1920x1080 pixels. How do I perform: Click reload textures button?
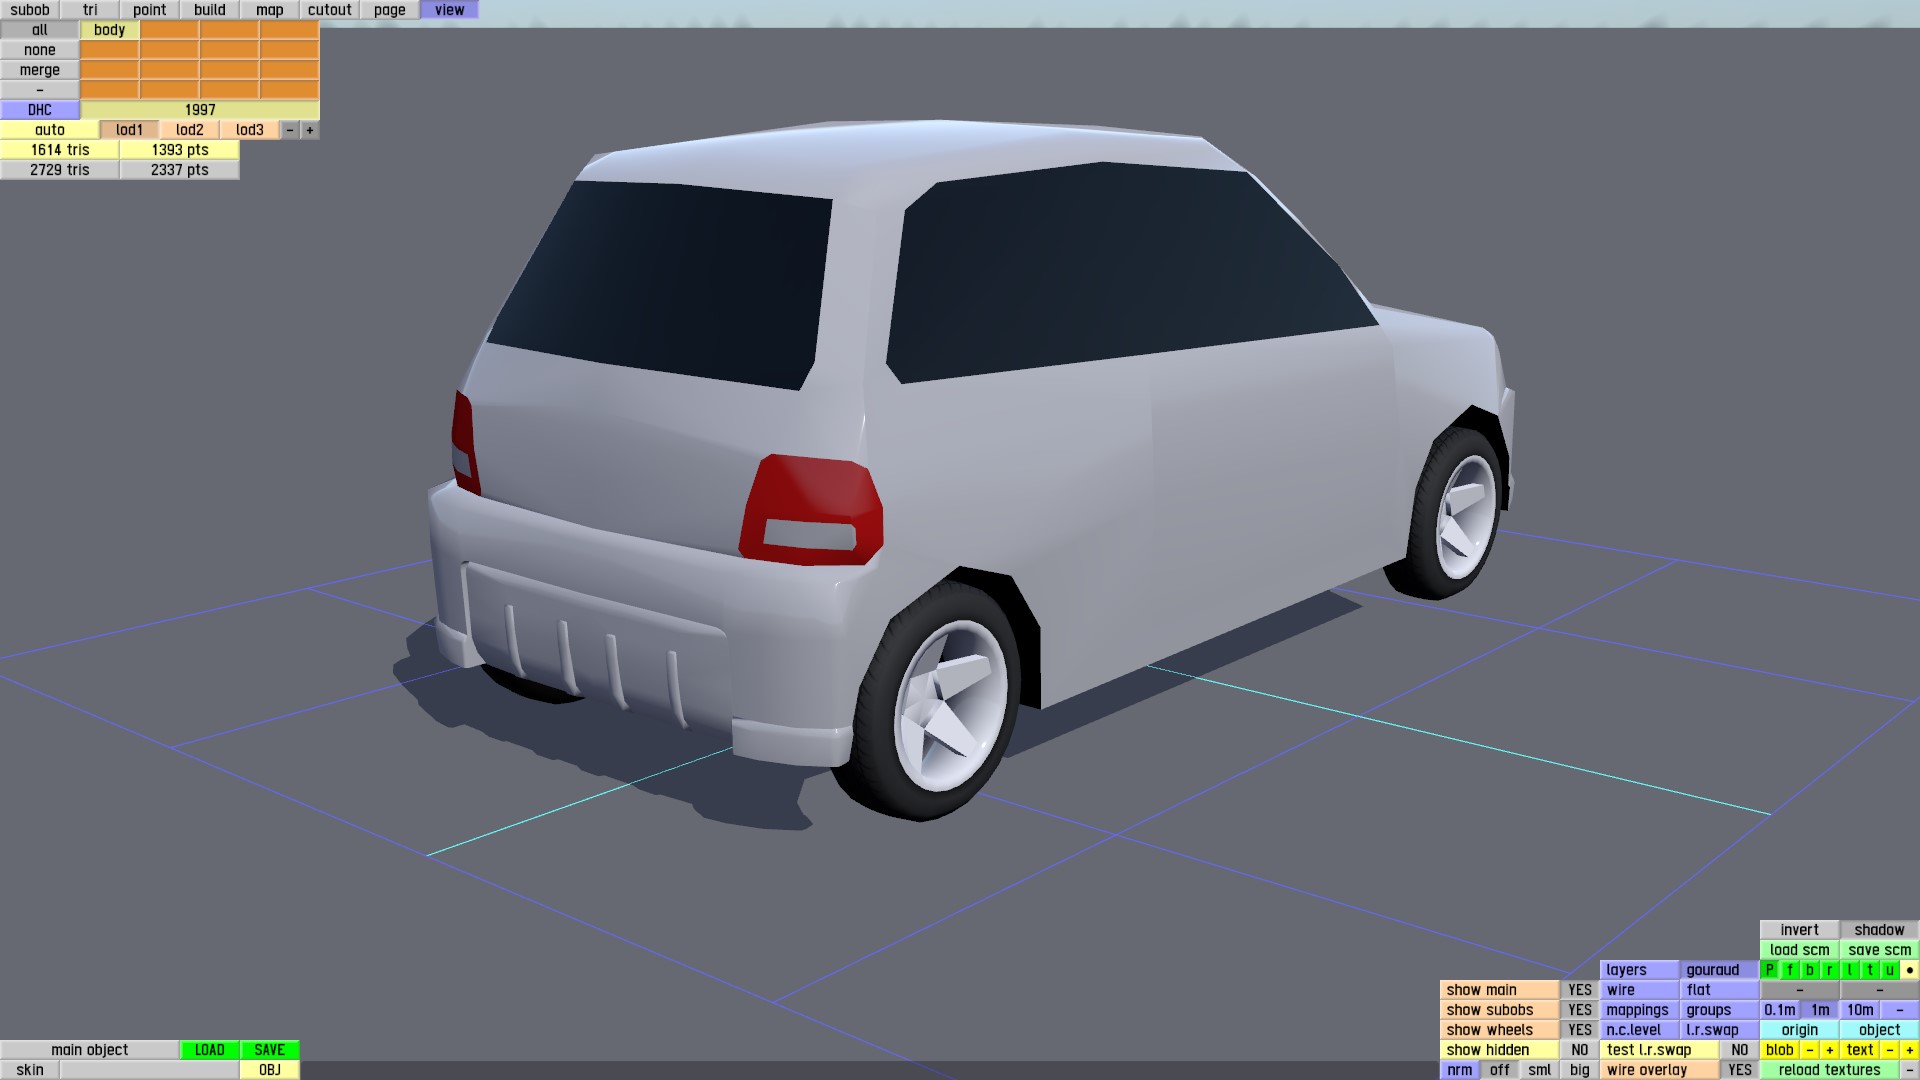pos(1829,1070)
